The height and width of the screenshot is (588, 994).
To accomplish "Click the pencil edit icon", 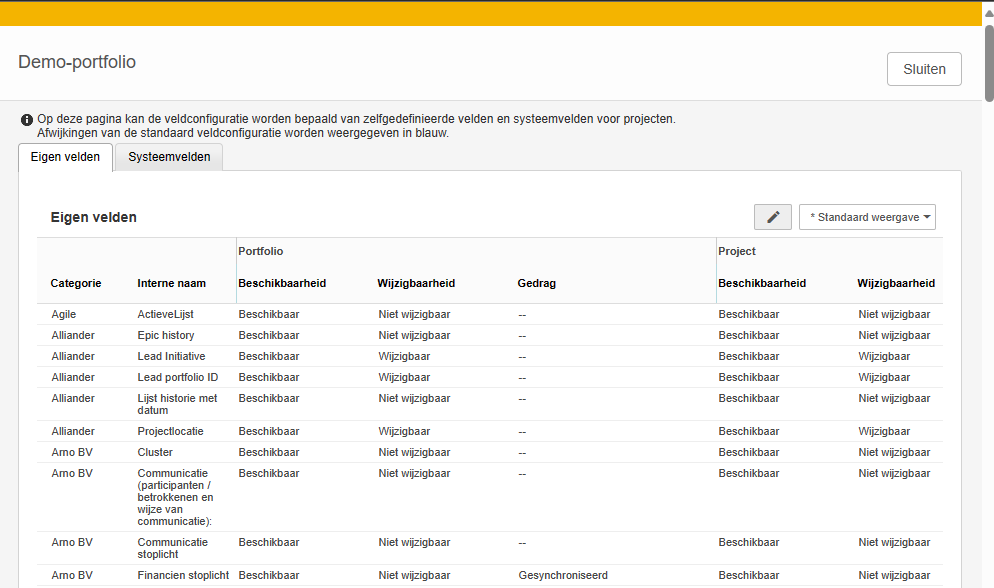I will coord(772,217).
